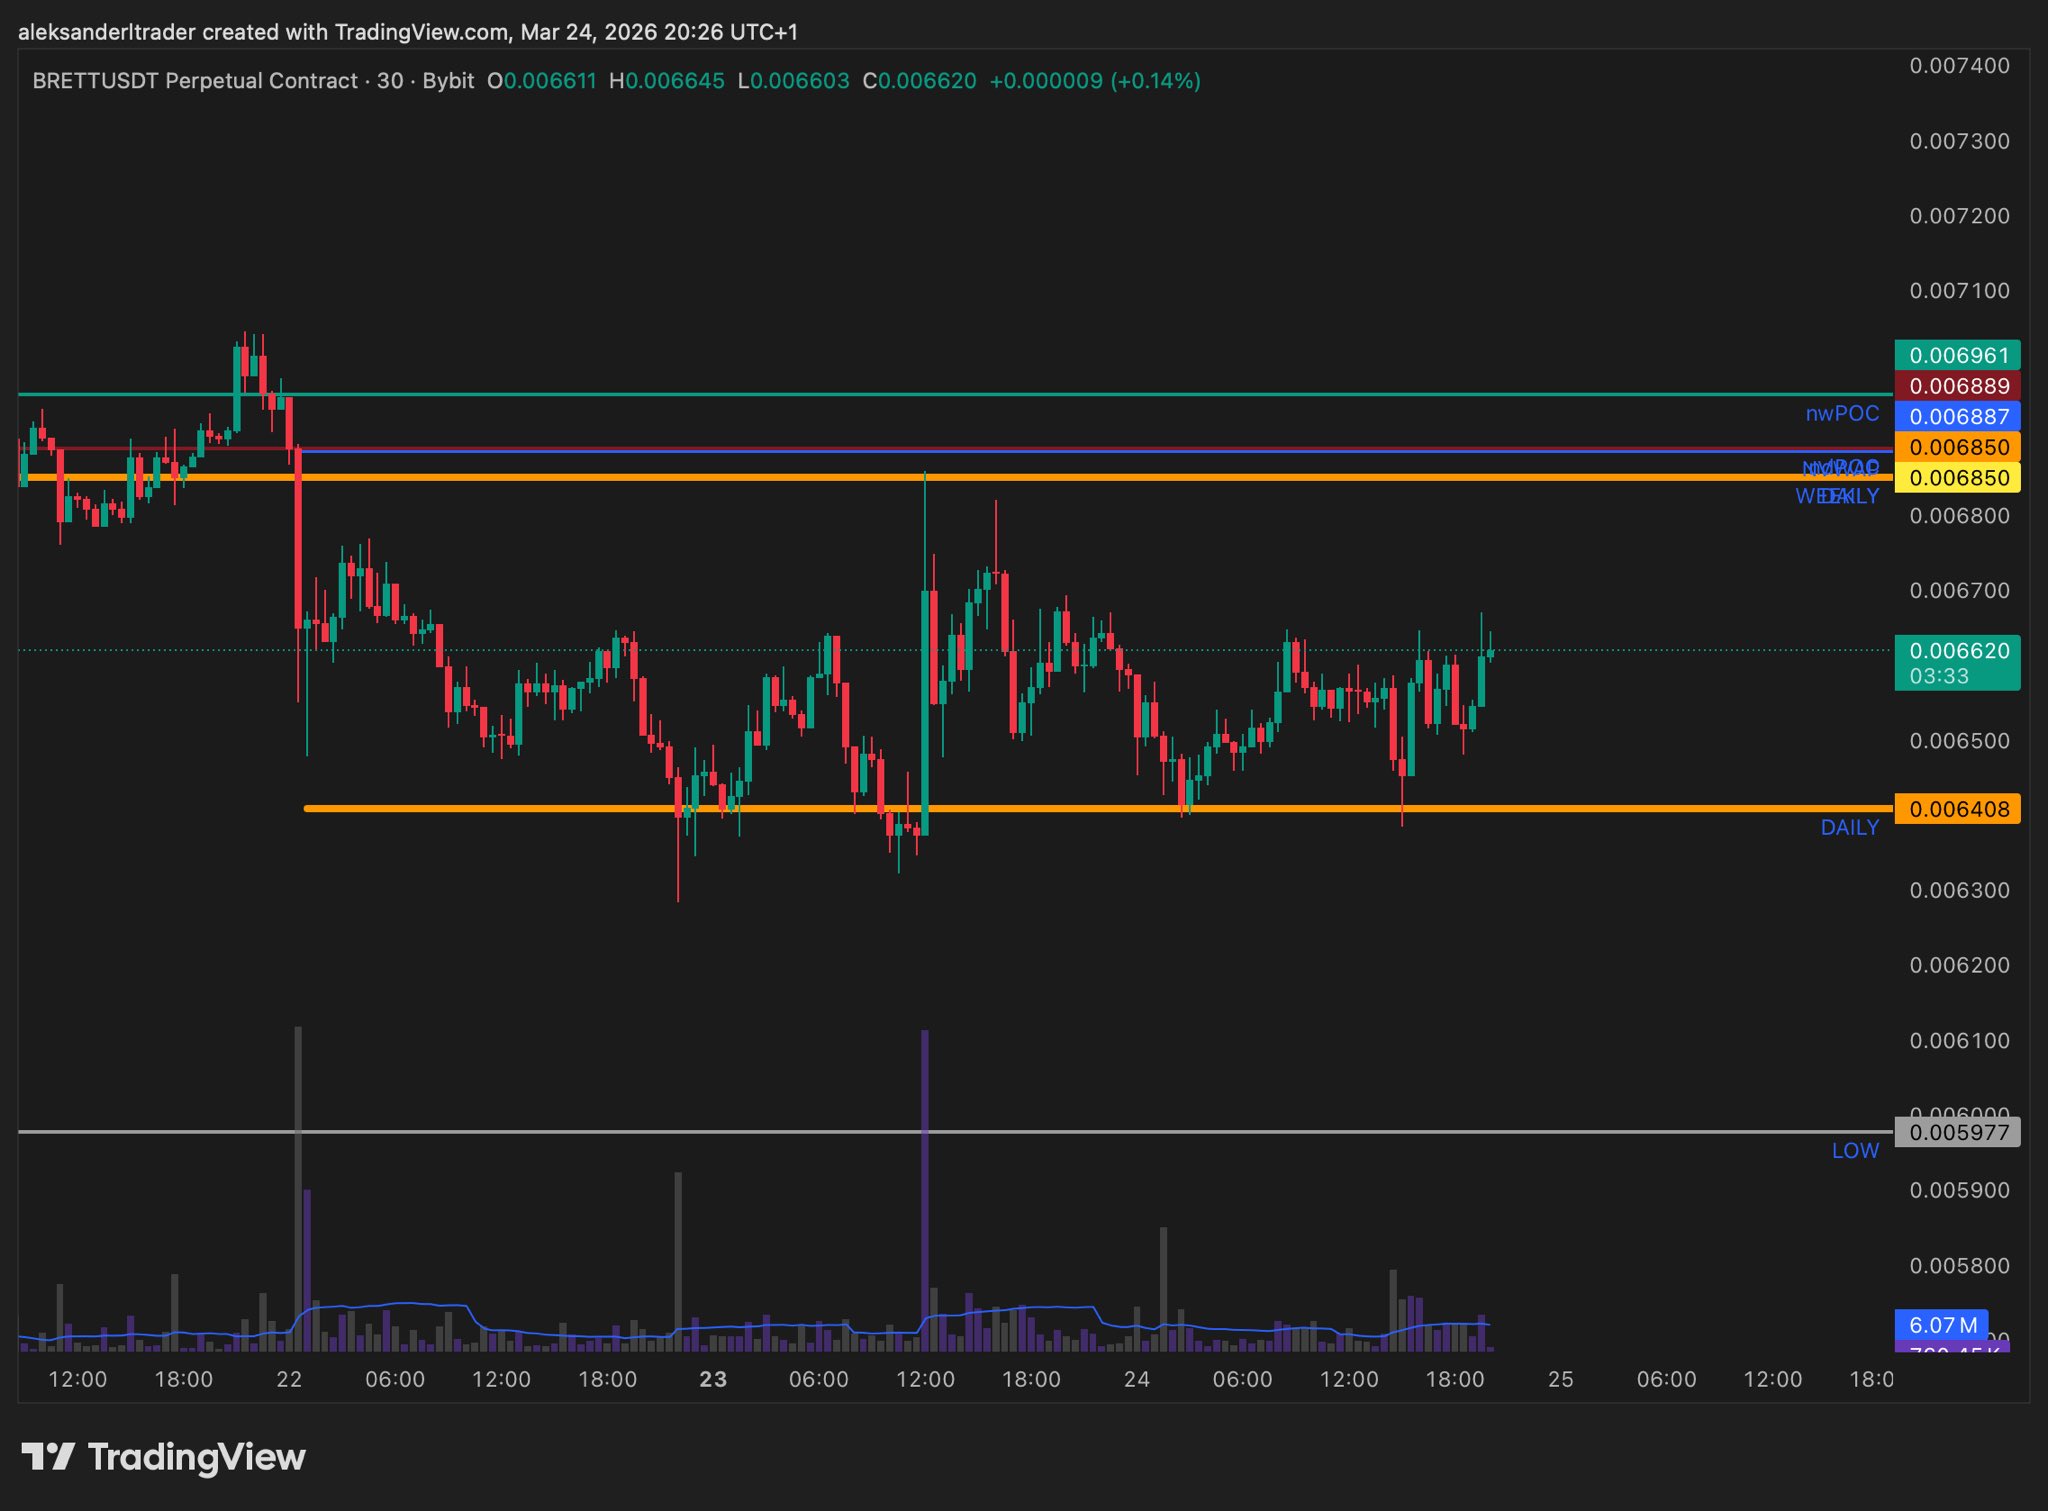This screenshot has height=1511, width=2048.
Task: Click date 23 on time axis
Action: point(713,1379)
